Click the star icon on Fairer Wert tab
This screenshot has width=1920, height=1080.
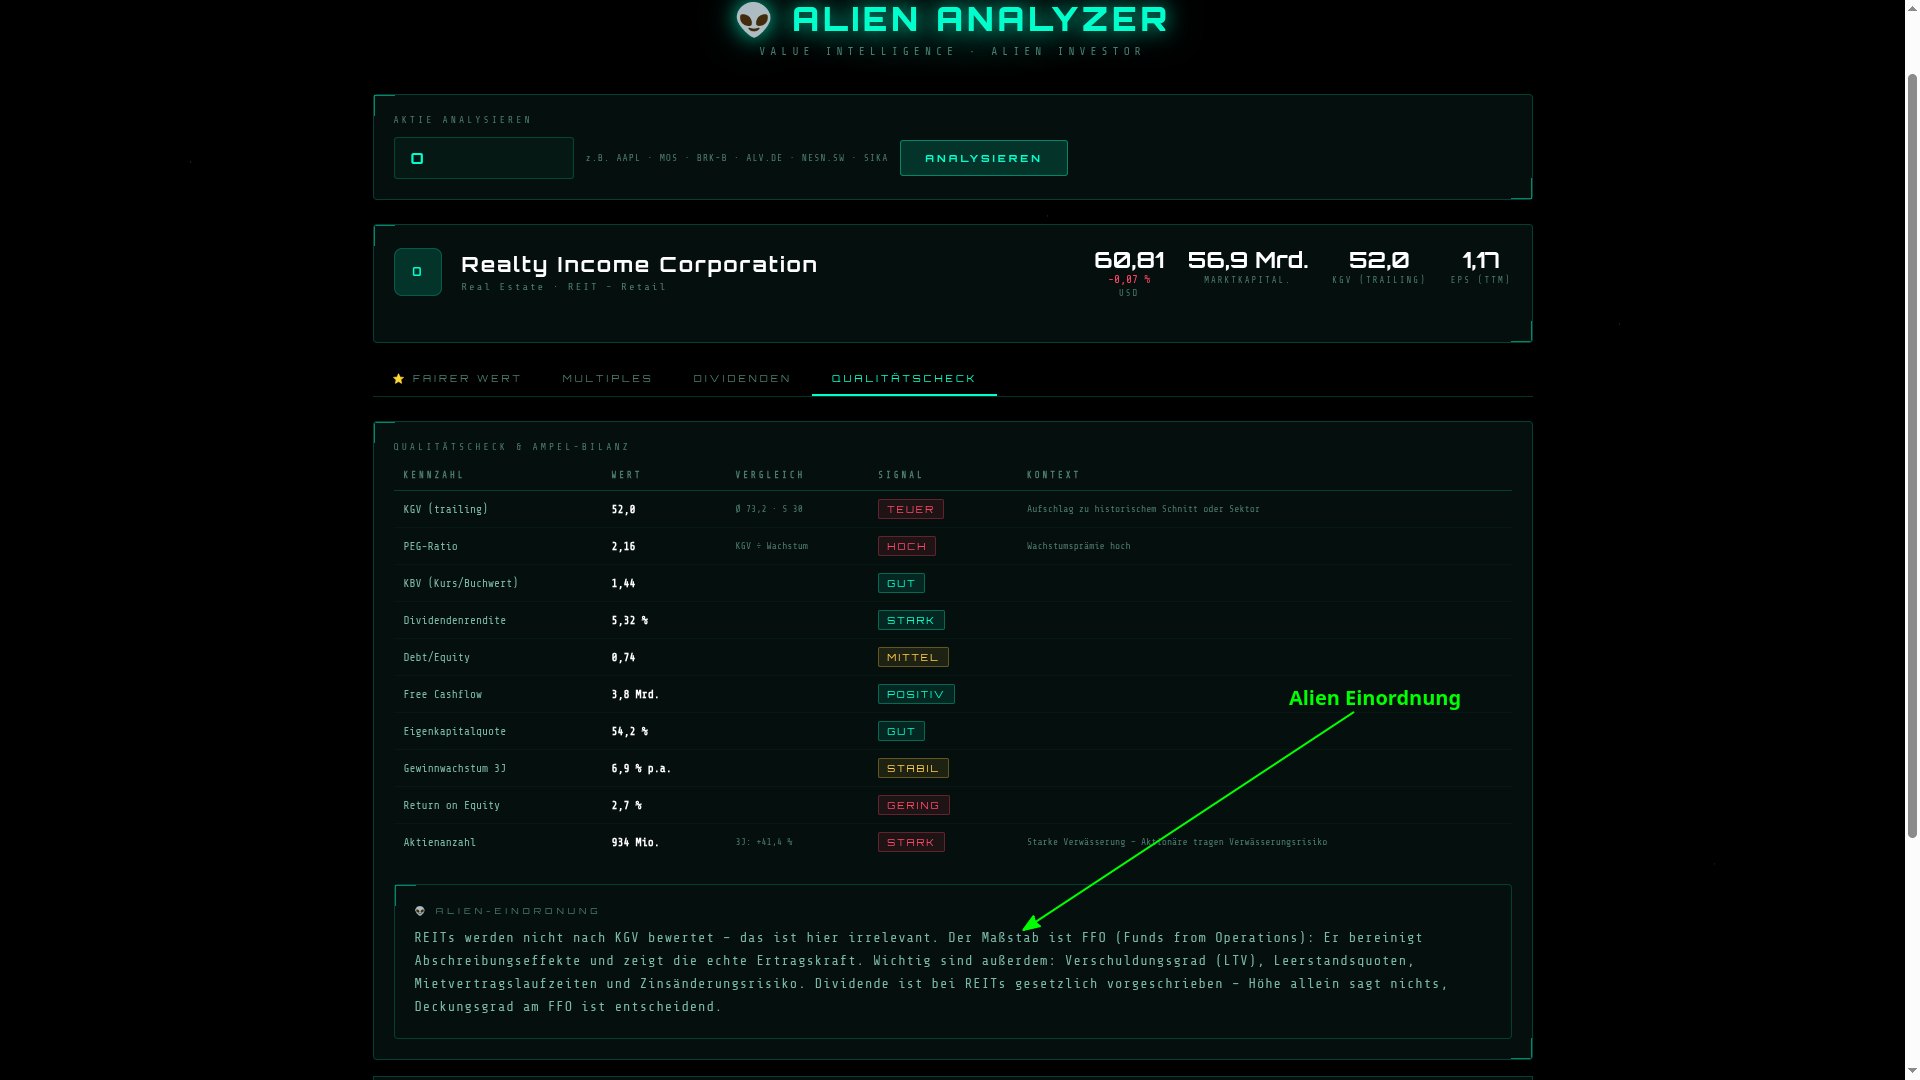pyautogui.click(x=399, y=379)
